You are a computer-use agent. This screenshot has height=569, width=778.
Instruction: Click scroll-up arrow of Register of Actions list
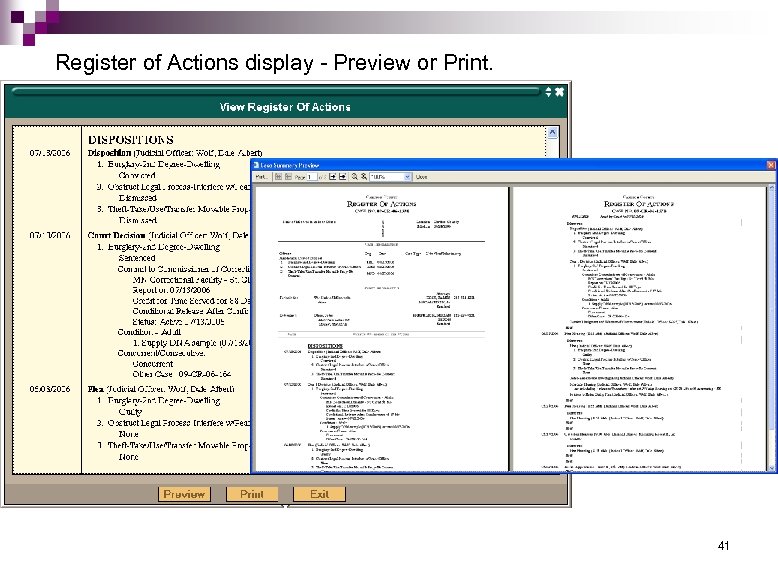(x=552, y=132)
